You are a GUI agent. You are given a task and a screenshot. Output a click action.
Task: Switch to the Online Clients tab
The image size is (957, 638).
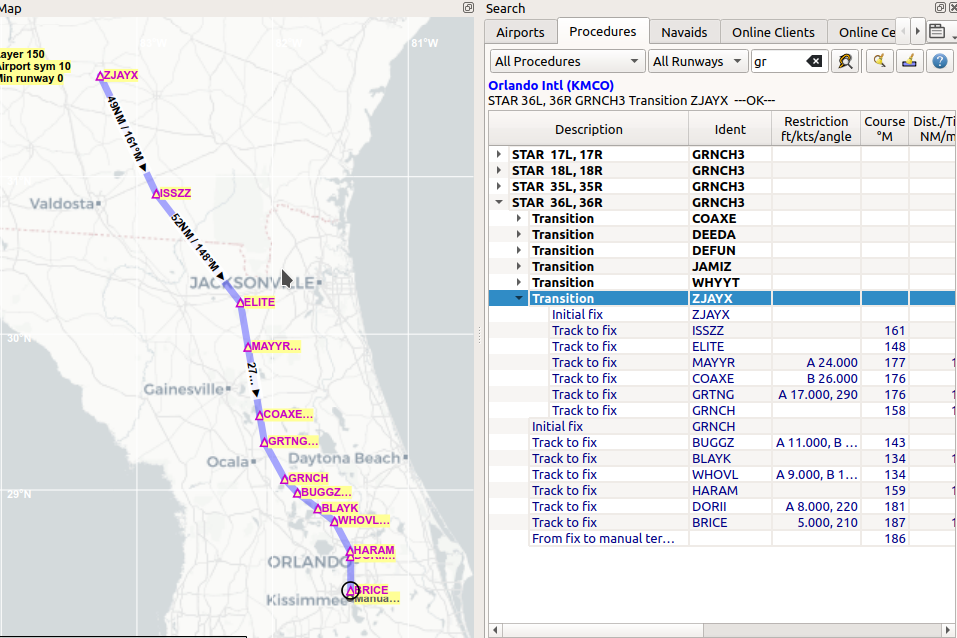point(773,32)
